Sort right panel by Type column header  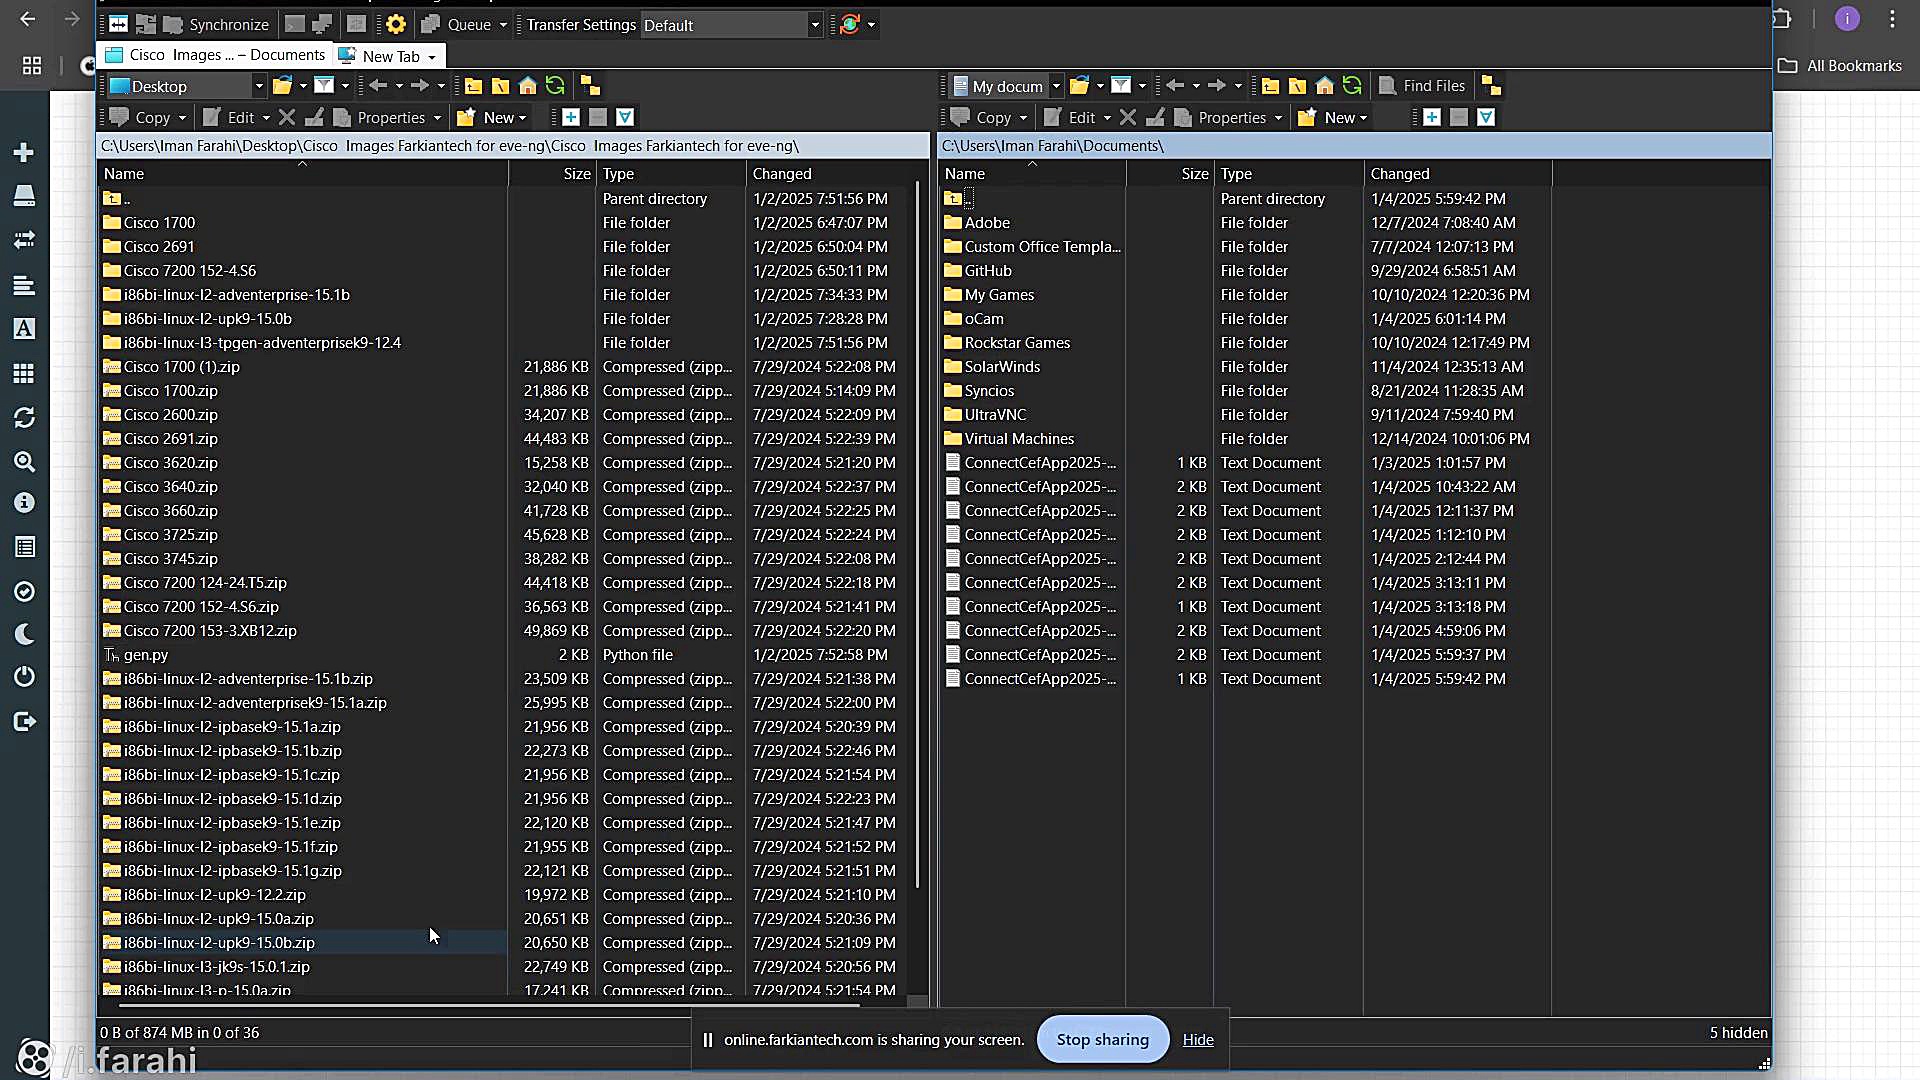[1289, 173]
